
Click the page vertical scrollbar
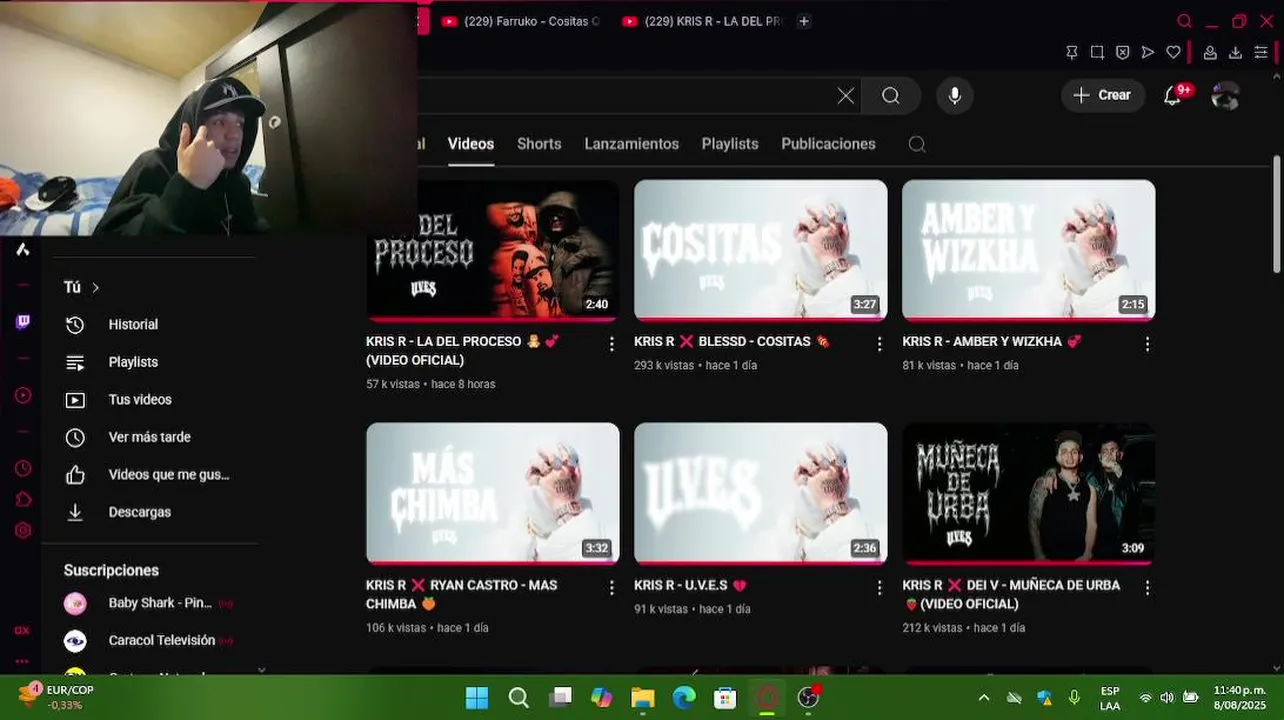click(1277, 214)
